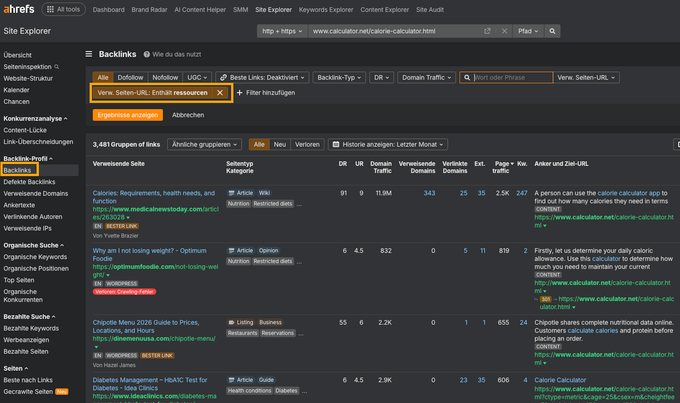Click the link icon in Beste Links filter
680x403 pixels.
[223, 78]
